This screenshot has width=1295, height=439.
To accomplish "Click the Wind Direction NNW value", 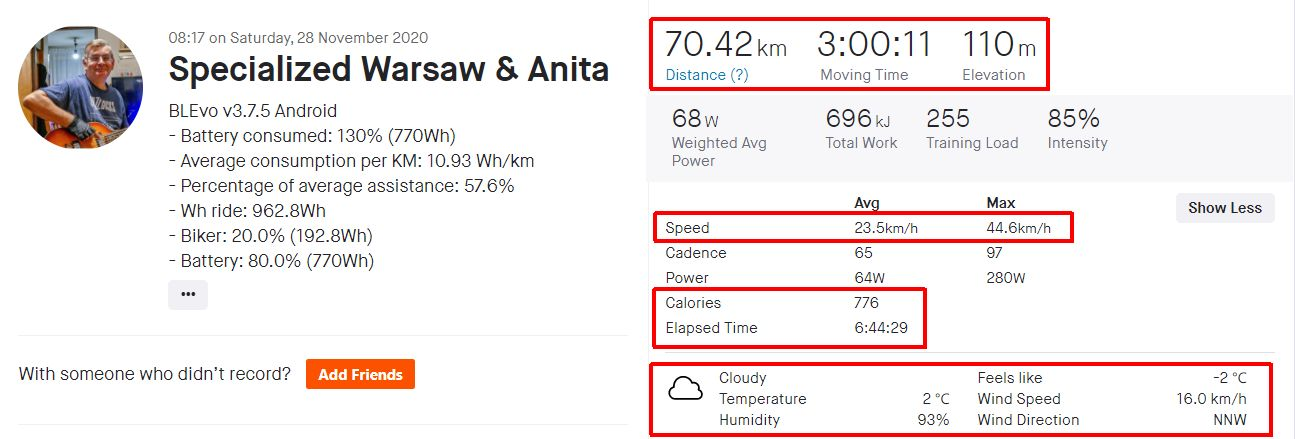I will [1231, 420].
